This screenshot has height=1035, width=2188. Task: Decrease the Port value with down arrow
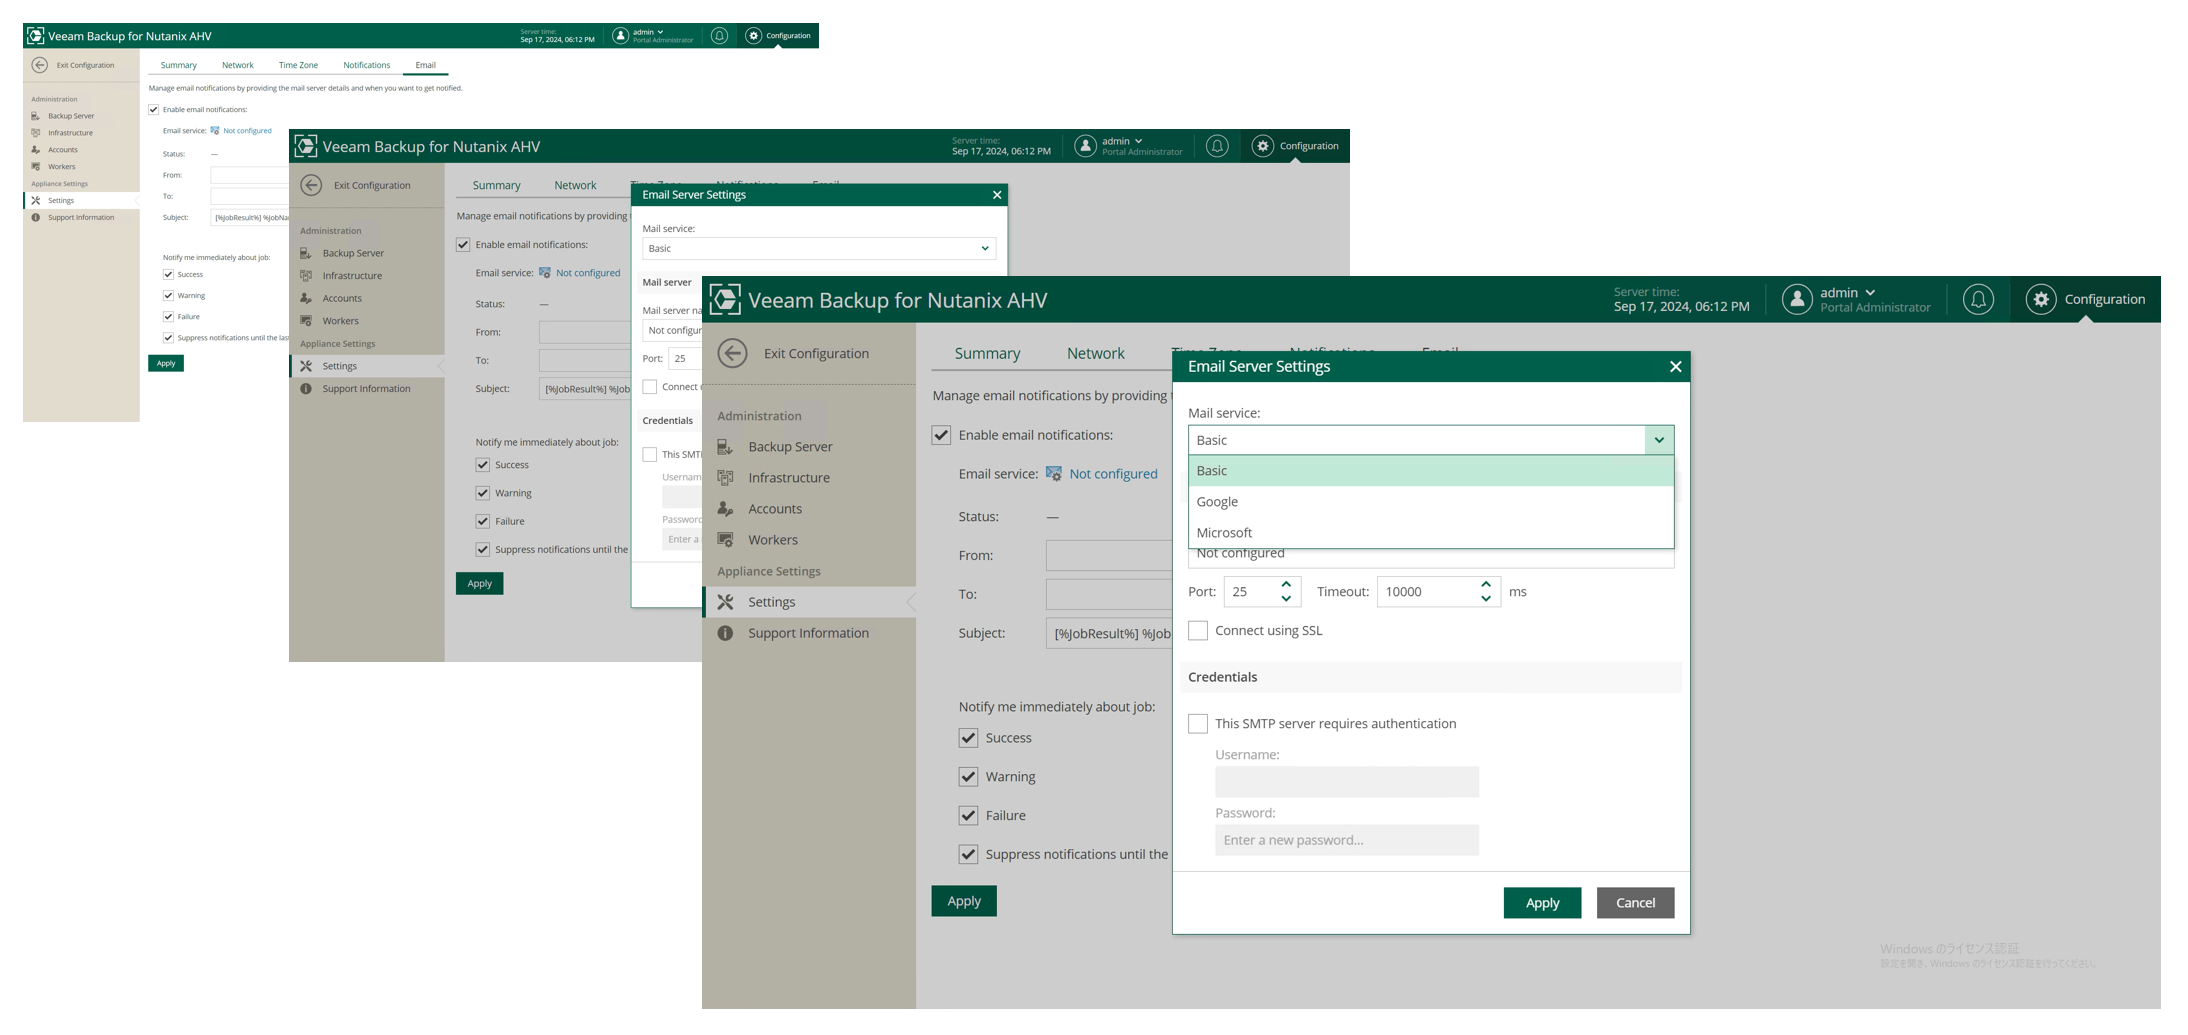[1286, 599]
